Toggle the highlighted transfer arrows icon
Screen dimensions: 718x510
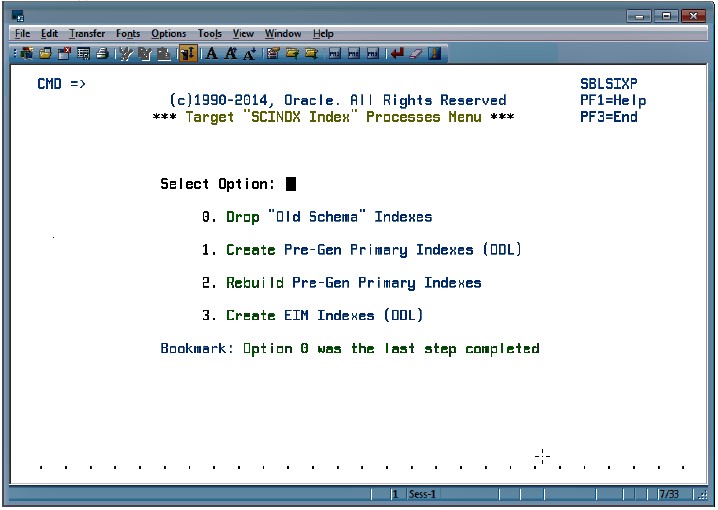pyautogui.click(x=188, y=54)
